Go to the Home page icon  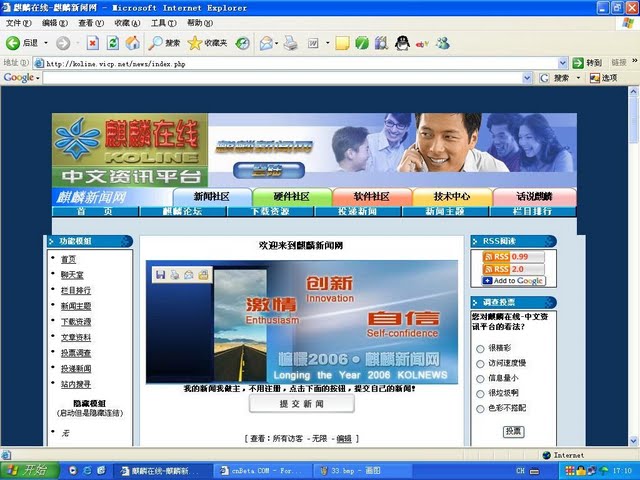[x=132, y=43]
